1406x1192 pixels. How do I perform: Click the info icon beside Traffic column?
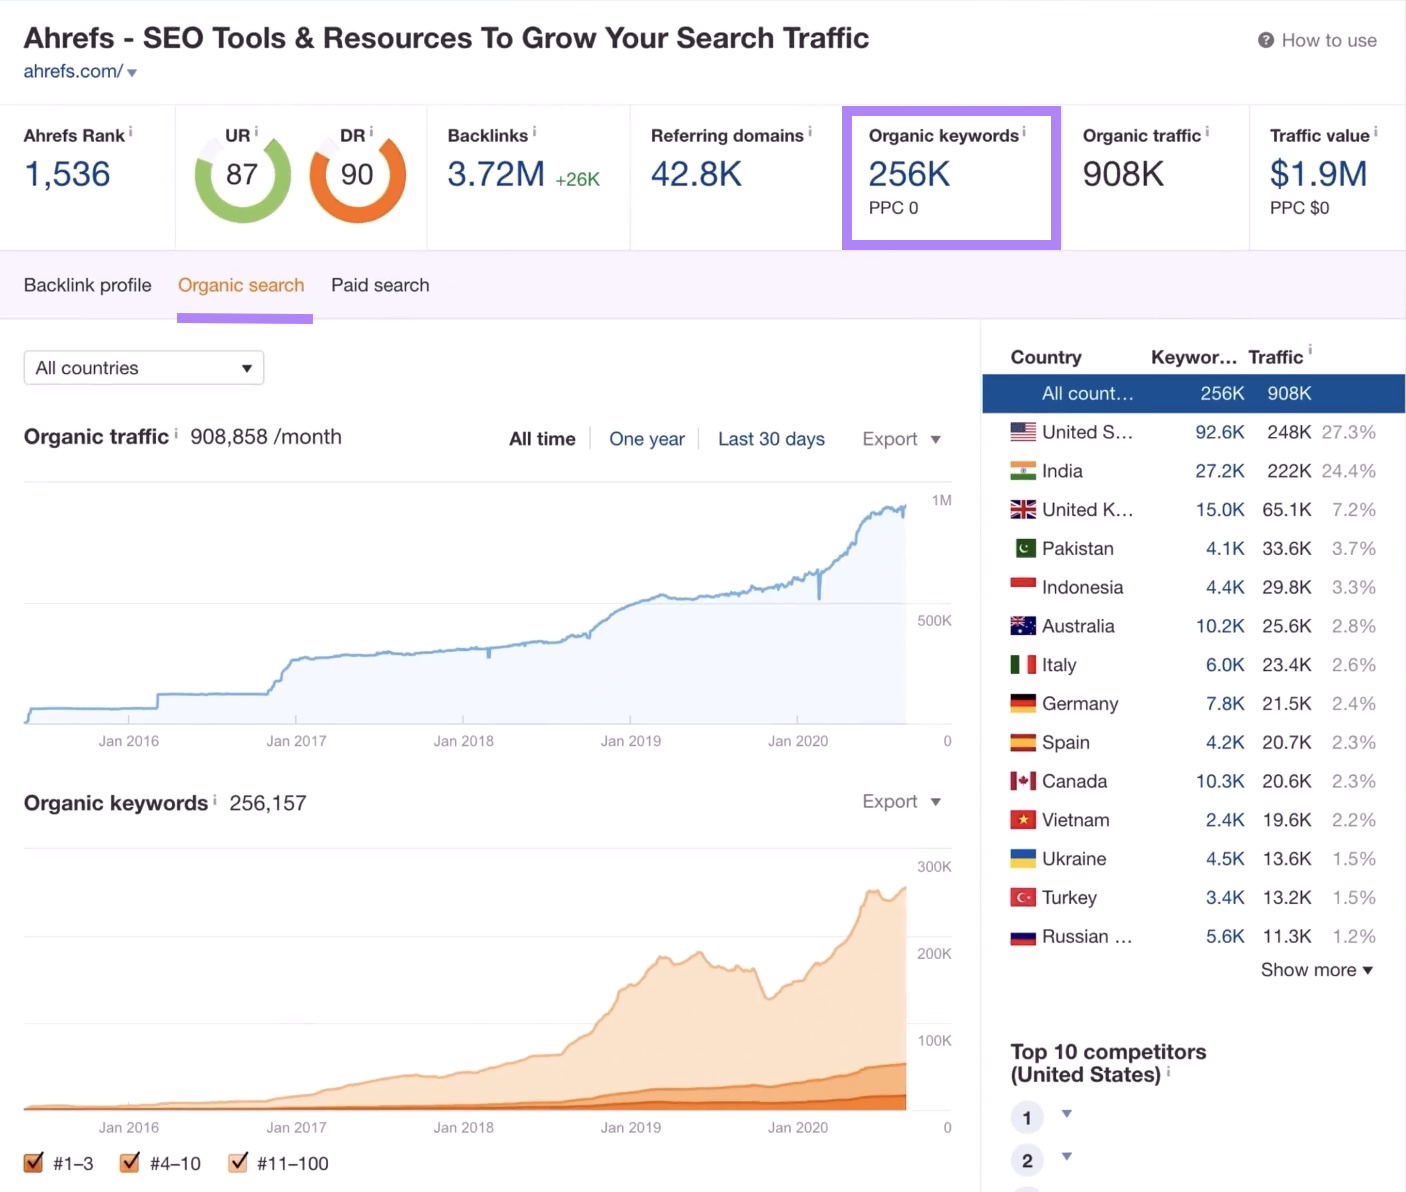coord(1310,351)
